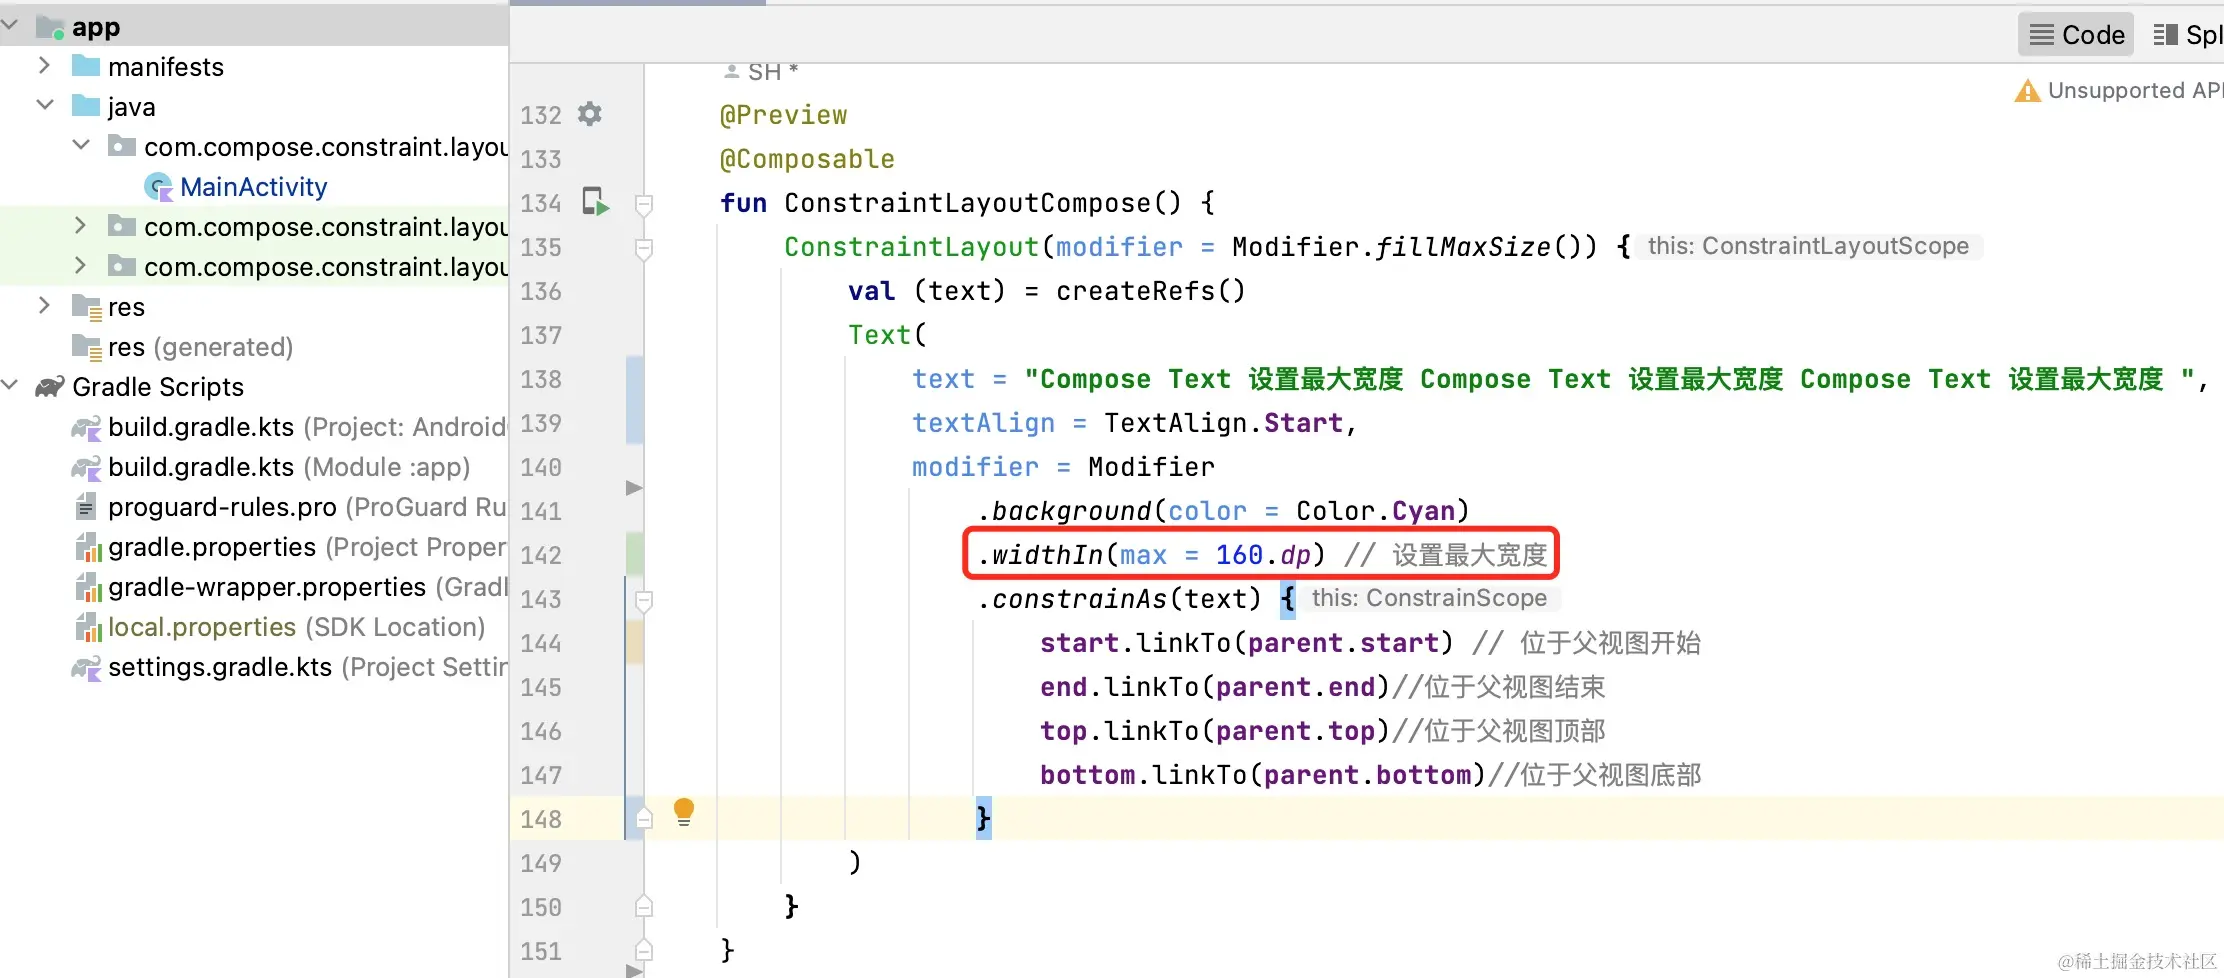Run the preview from line 134 gutter icon
The height and width of the screenshot is (978, 2224).
[x=595, y=202]
